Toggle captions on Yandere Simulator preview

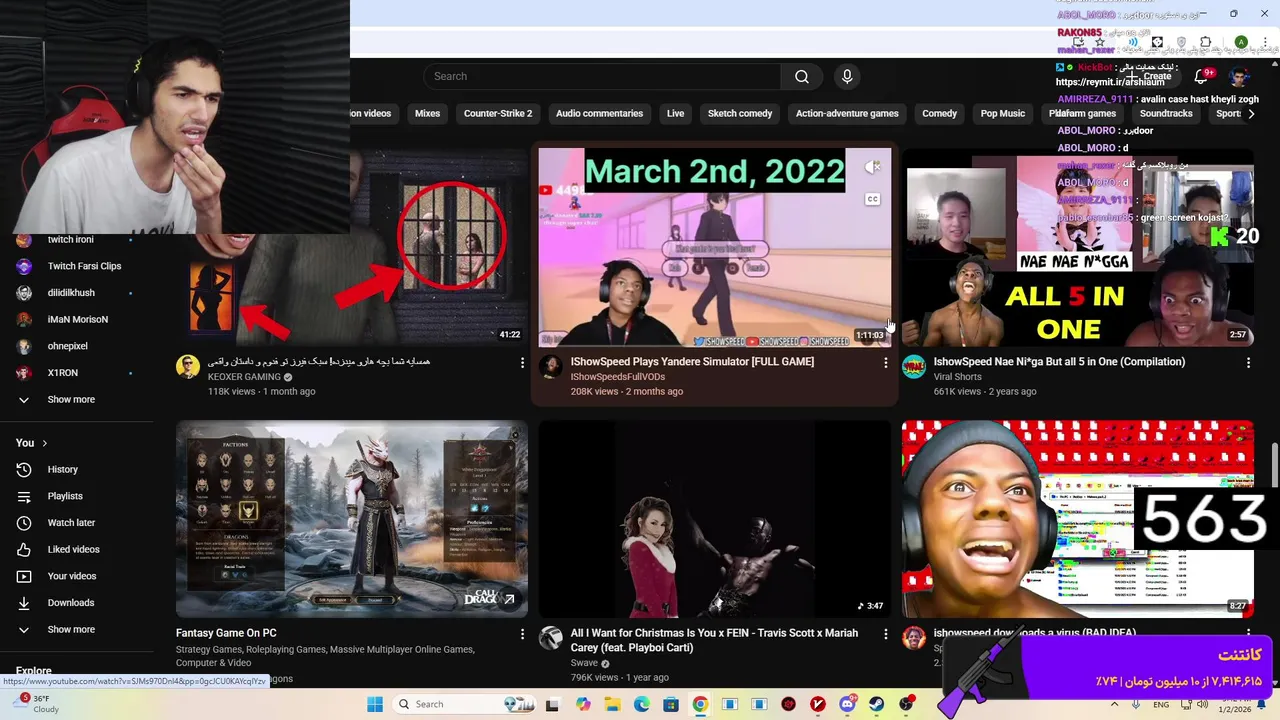[x=873, y=199]
